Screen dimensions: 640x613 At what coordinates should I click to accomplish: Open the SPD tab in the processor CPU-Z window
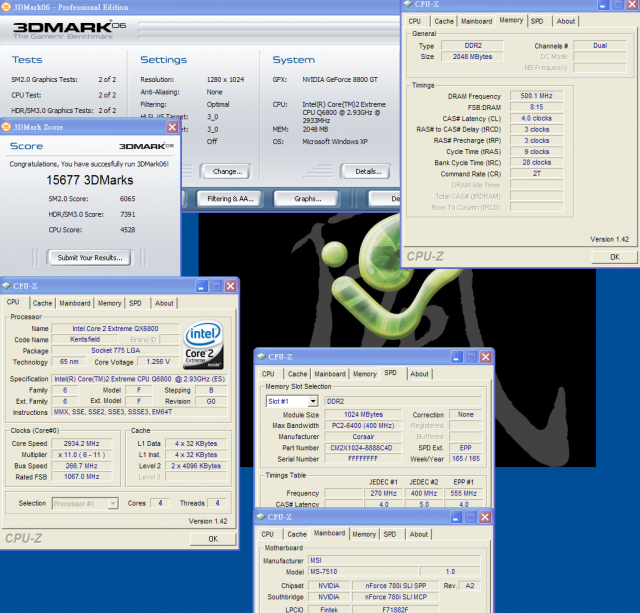coord(135,303)
